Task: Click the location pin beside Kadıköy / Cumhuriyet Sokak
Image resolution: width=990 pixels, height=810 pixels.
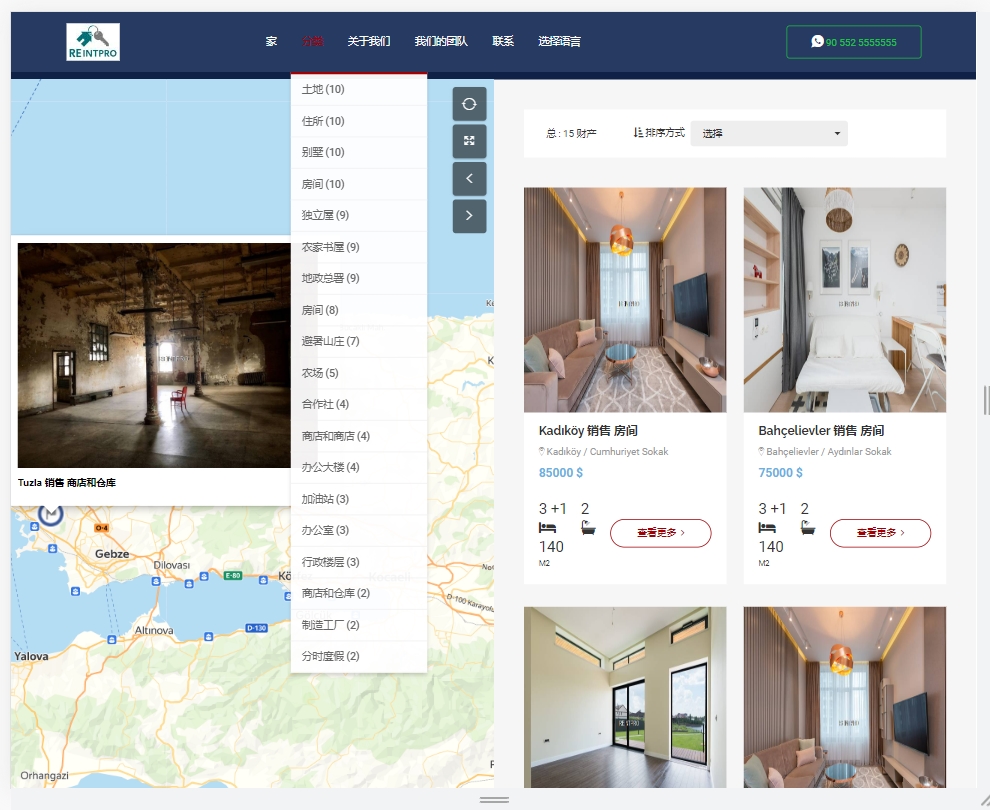Action: (x=541, y=451)
